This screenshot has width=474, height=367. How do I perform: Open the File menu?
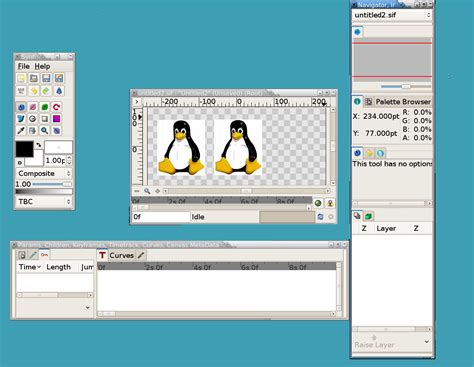[23, 66]
